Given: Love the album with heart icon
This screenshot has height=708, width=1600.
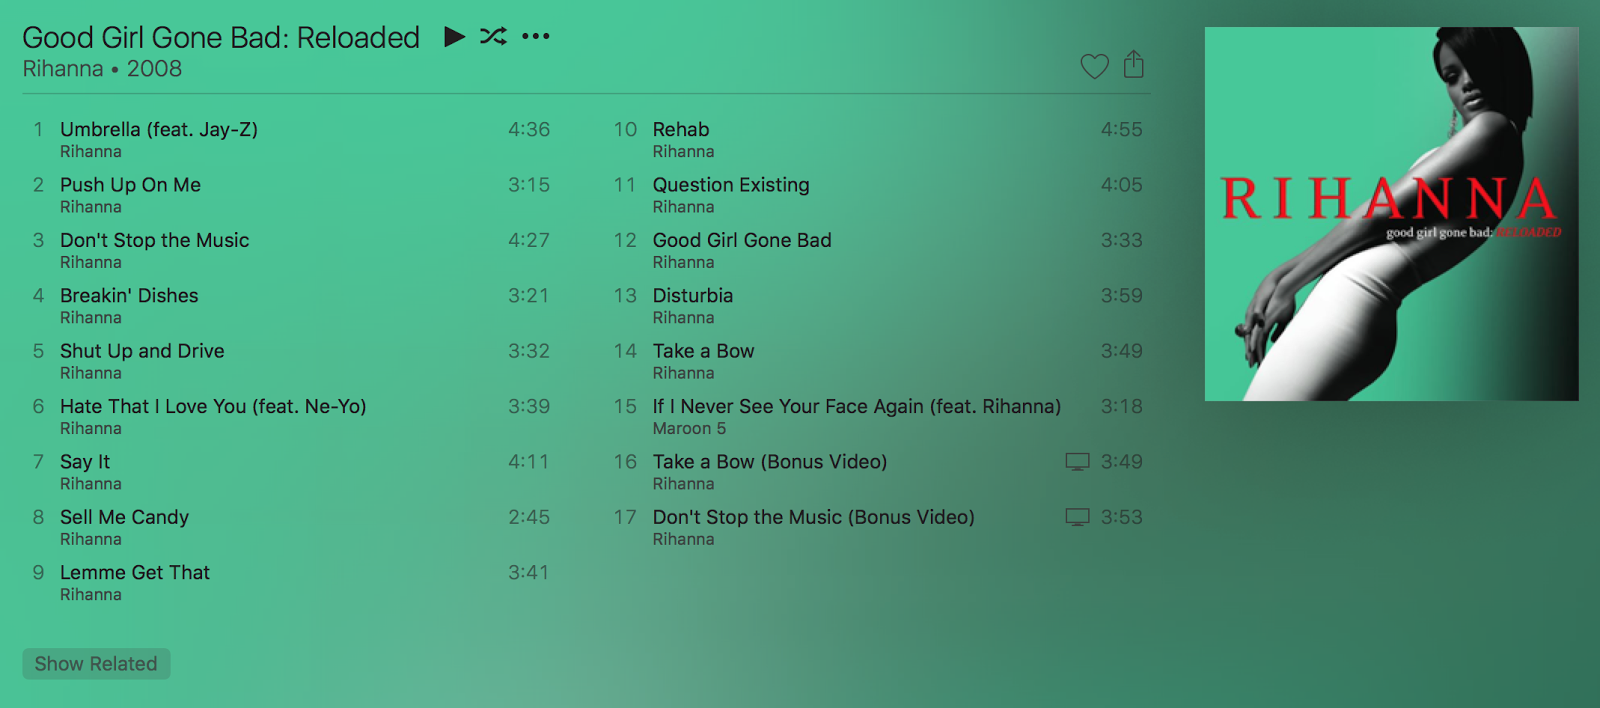Looking at the screenshot, I should pyautogui.click(x=1095, y=66).
